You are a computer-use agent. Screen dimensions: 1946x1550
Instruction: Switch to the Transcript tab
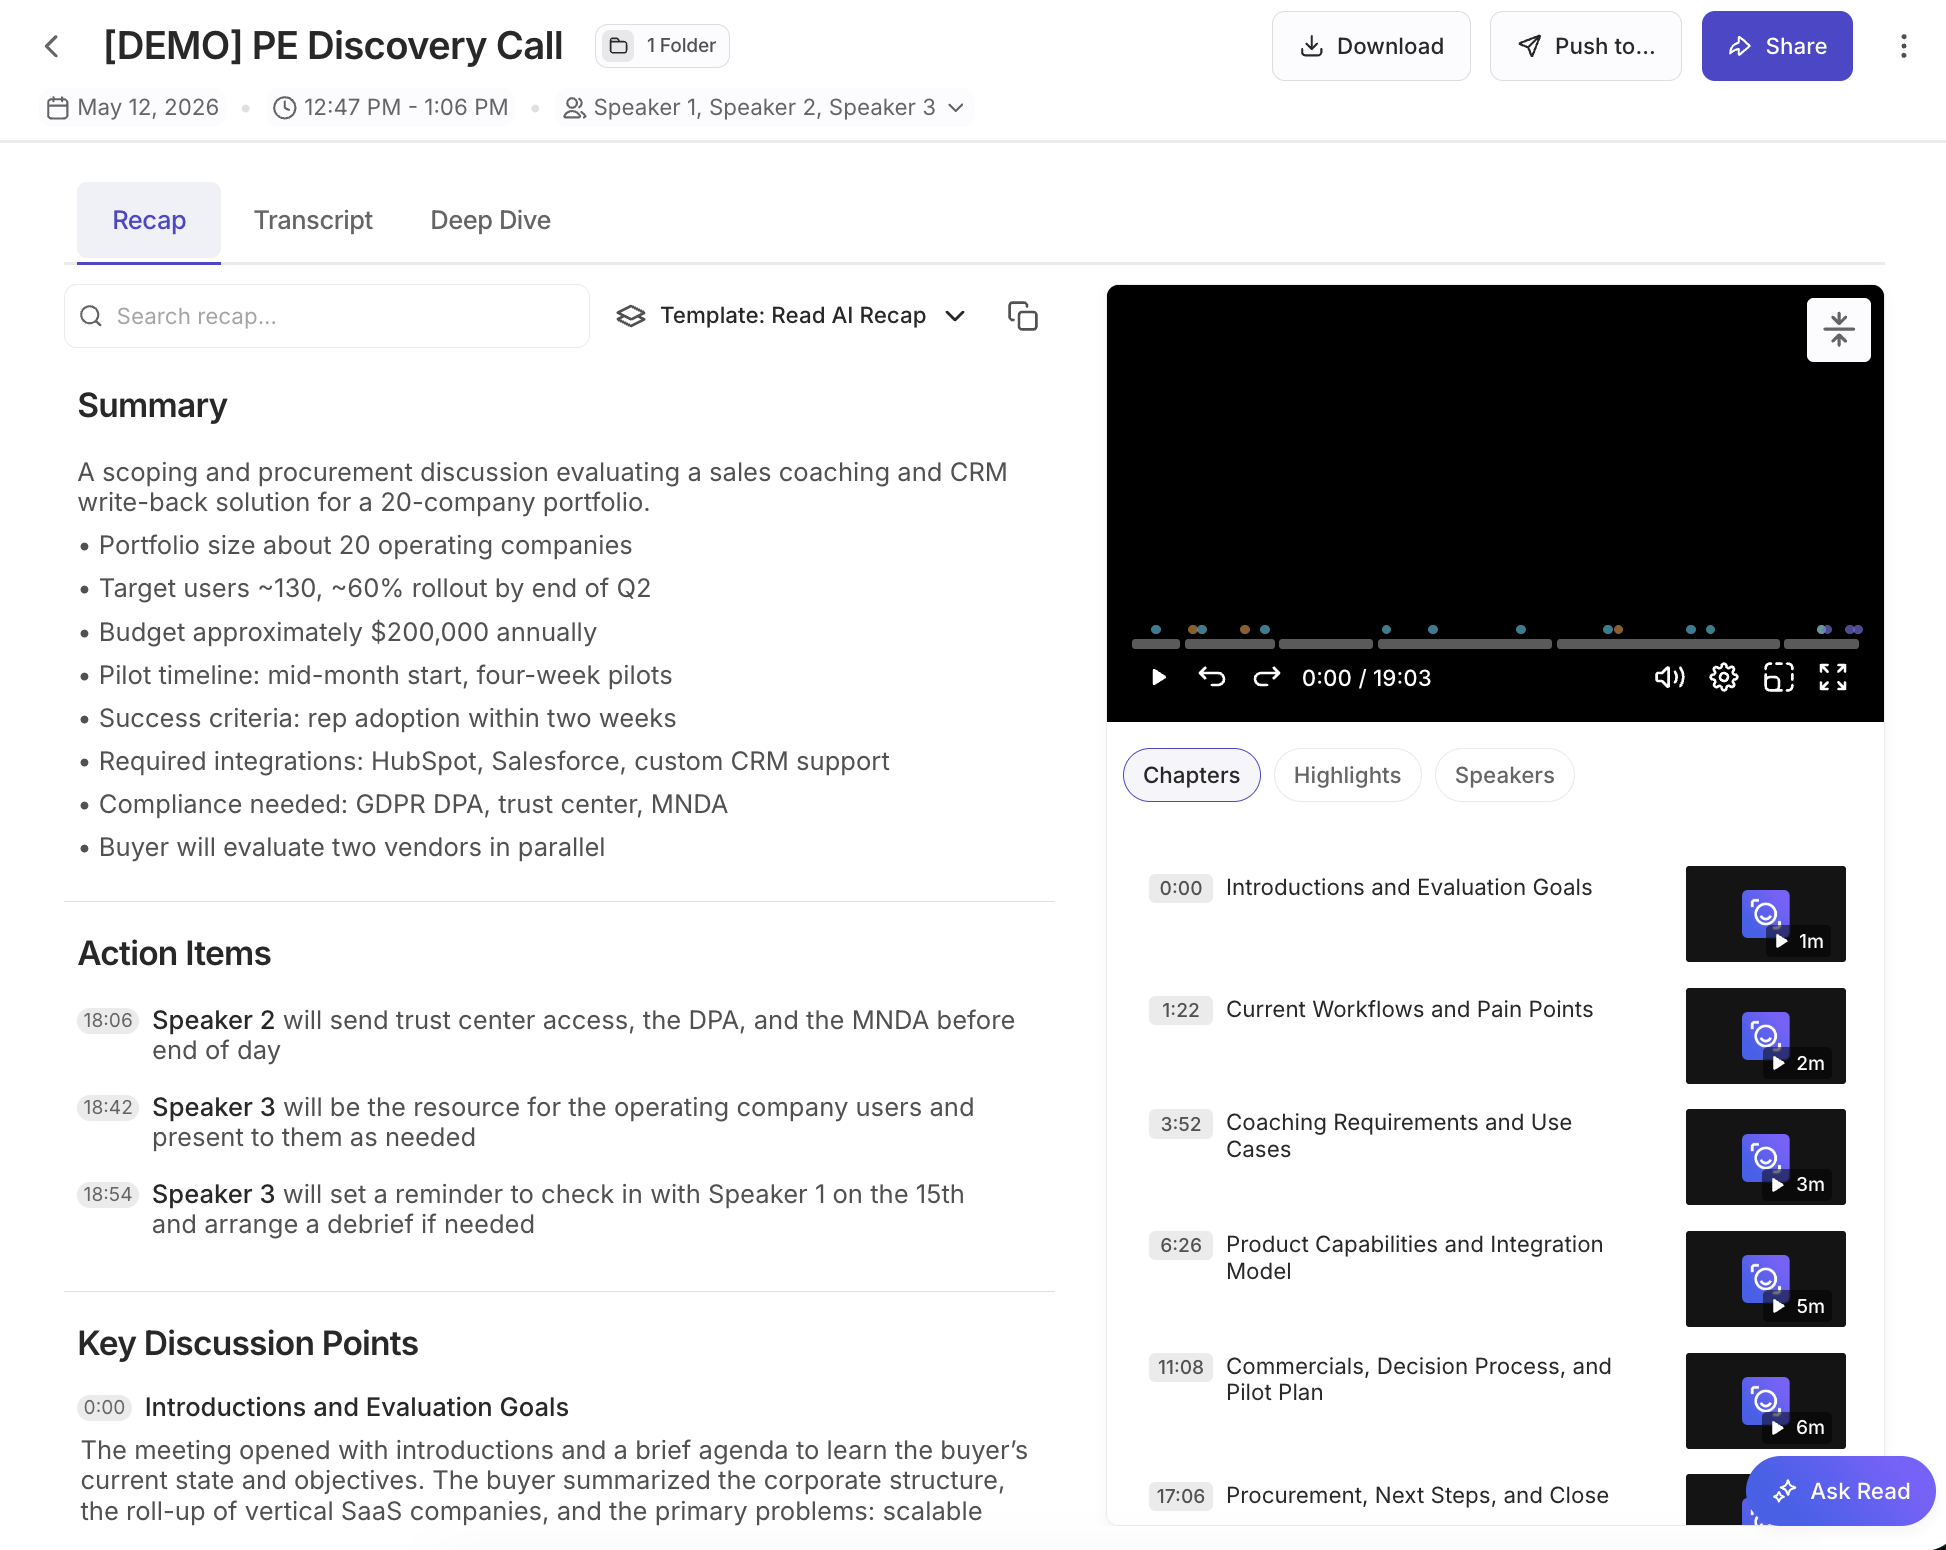[313, 221]
